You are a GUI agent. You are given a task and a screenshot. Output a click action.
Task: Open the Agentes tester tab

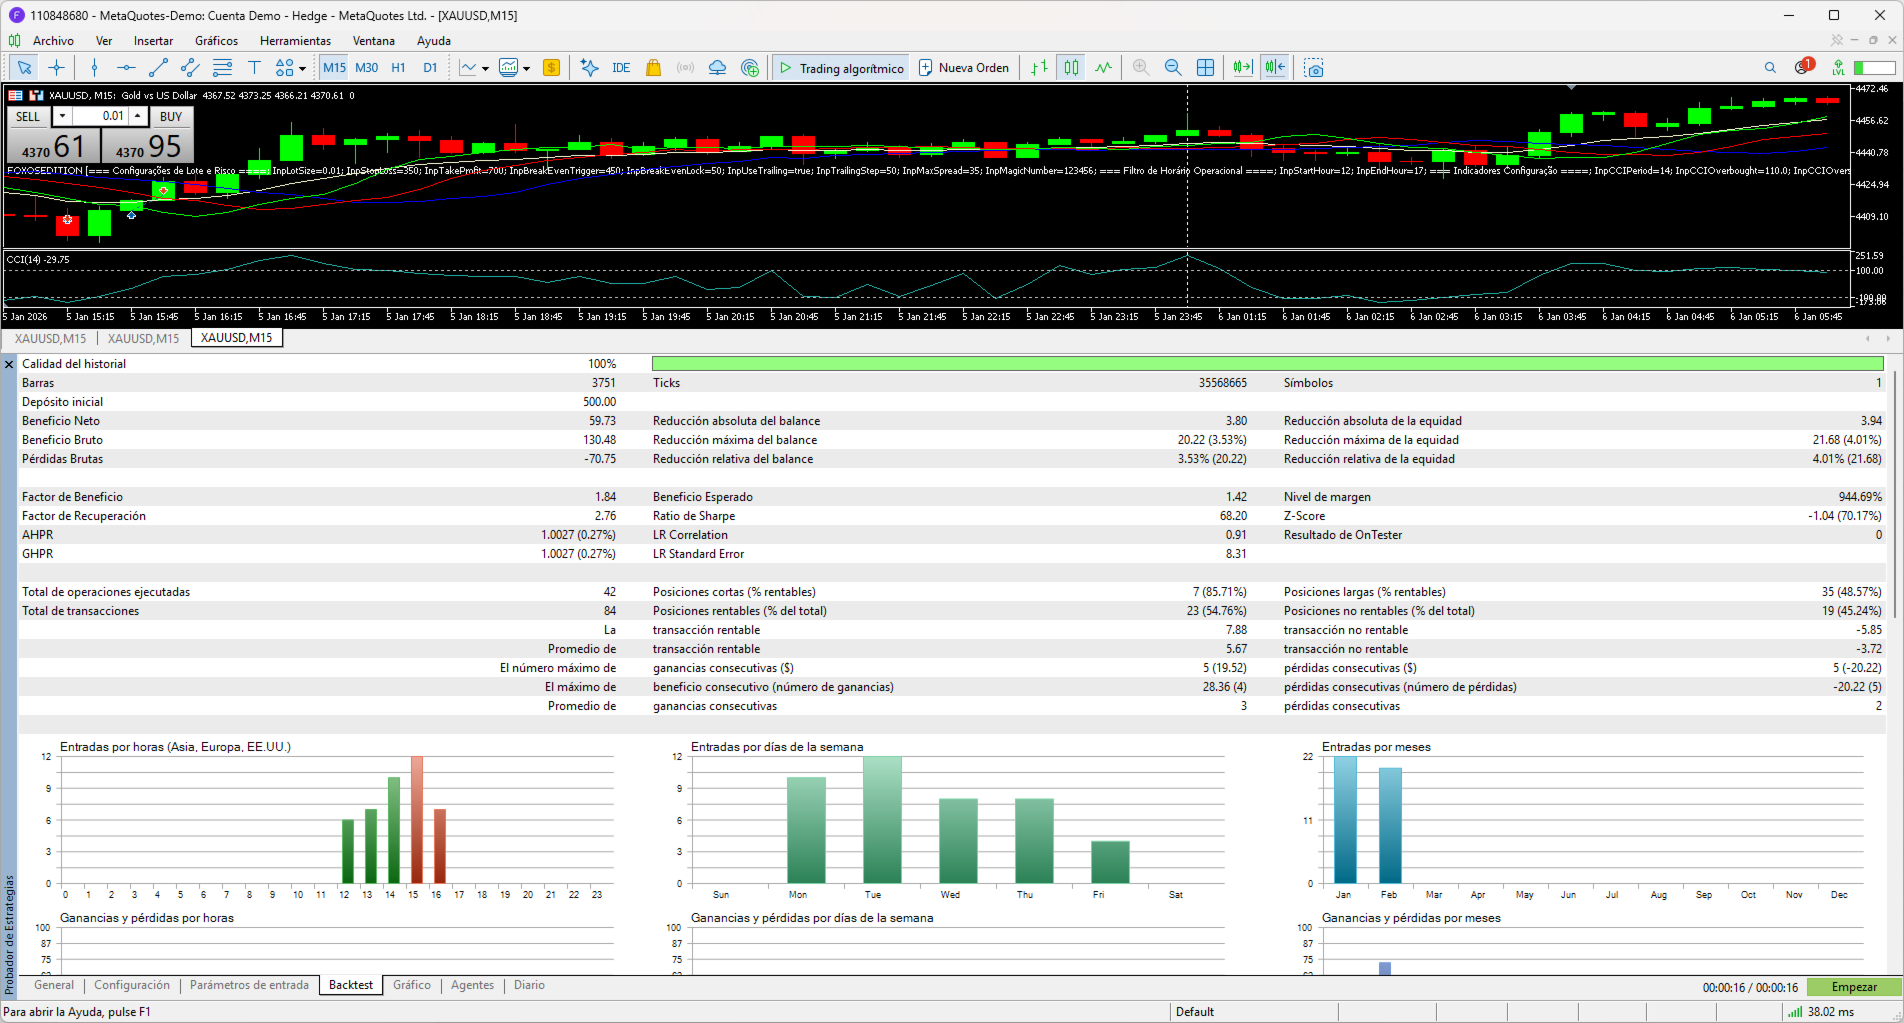(x=472, y=985)
